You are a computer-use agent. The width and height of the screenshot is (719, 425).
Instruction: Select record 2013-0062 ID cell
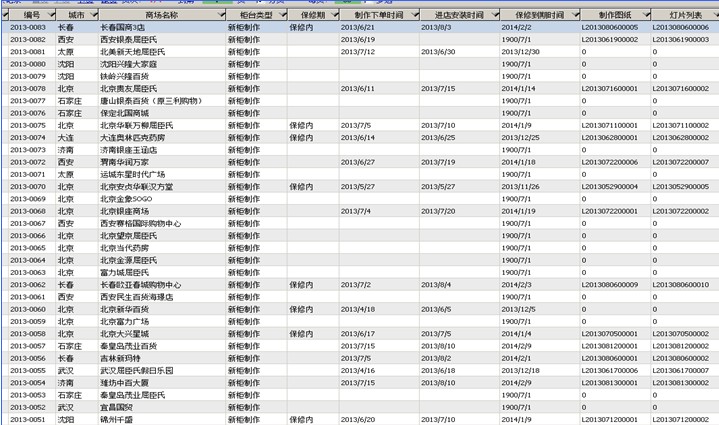[28, 285]
